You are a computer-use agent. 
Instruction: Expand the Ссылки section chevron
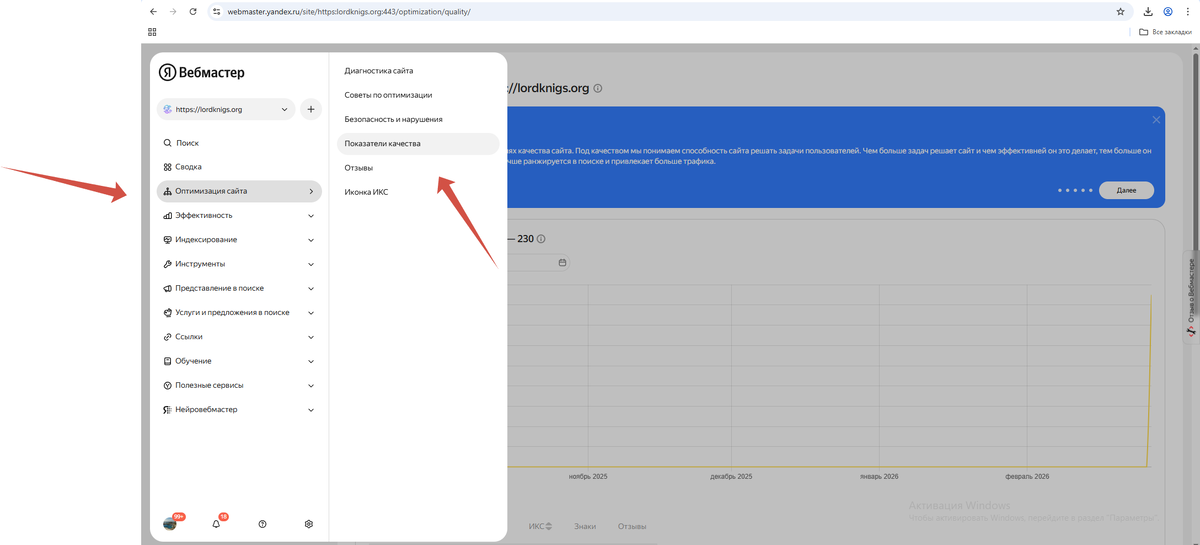(x=311, y=337)
